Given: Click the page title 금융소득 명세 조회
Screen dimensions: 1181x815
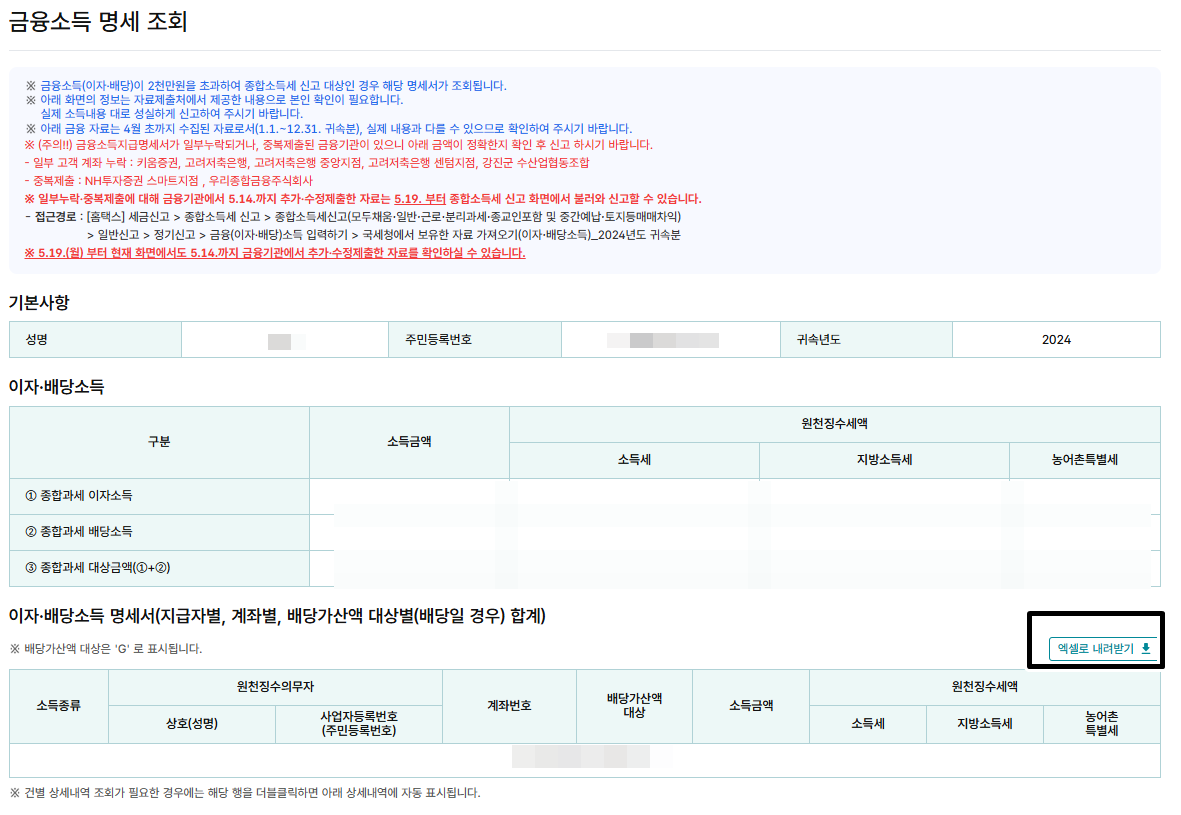Looking at the screenshot, I should 98,21.
